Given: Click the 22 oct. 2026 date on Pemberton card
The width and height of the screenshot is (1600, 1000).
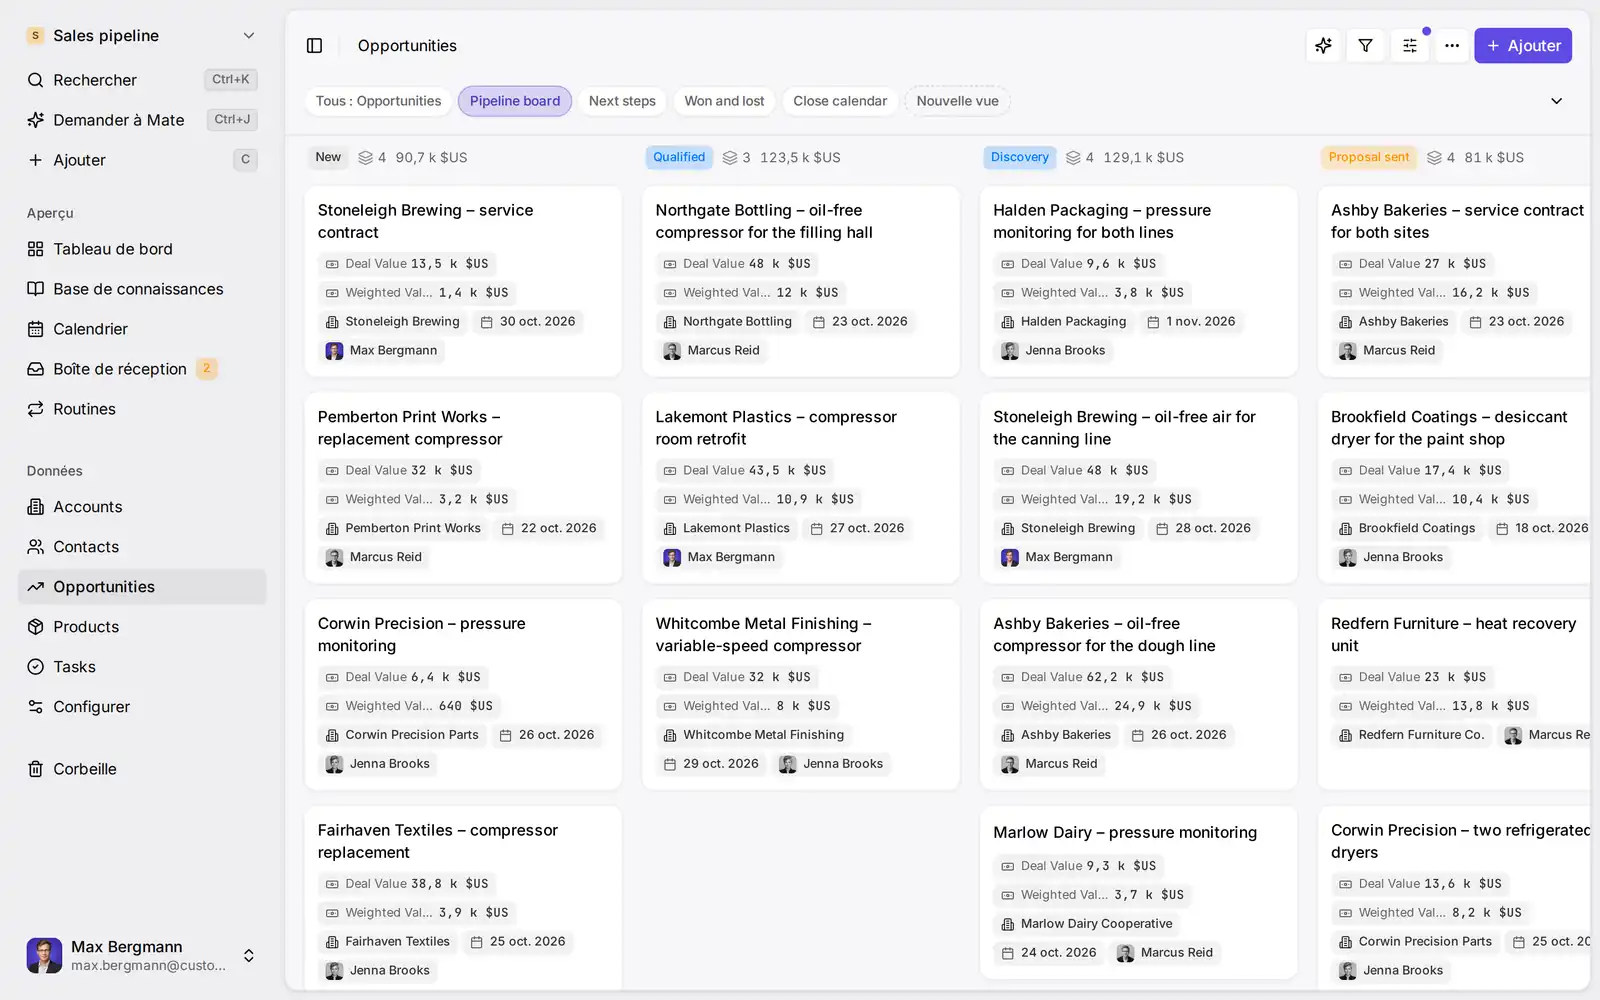Looking at the screenshot, I should [x=549, y=528].
